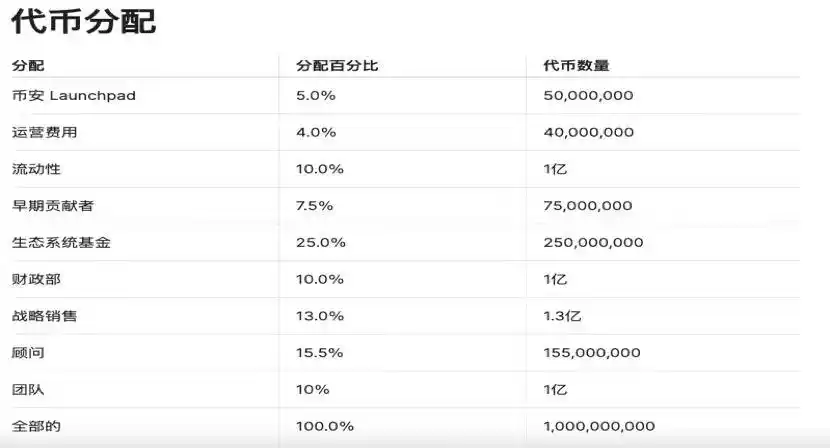Viewport: 830px width, 448px height.
Task: Click the 50,000,000 token amount cell
Action: coord(588,96)
